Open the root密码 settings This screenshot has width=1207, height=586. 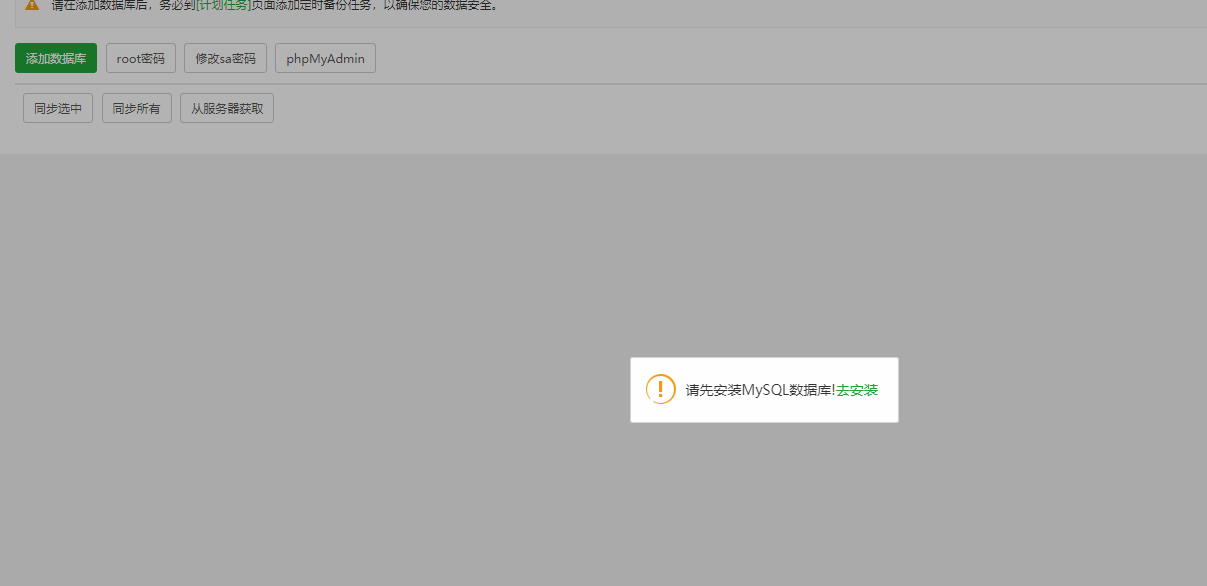coord(141,58)
